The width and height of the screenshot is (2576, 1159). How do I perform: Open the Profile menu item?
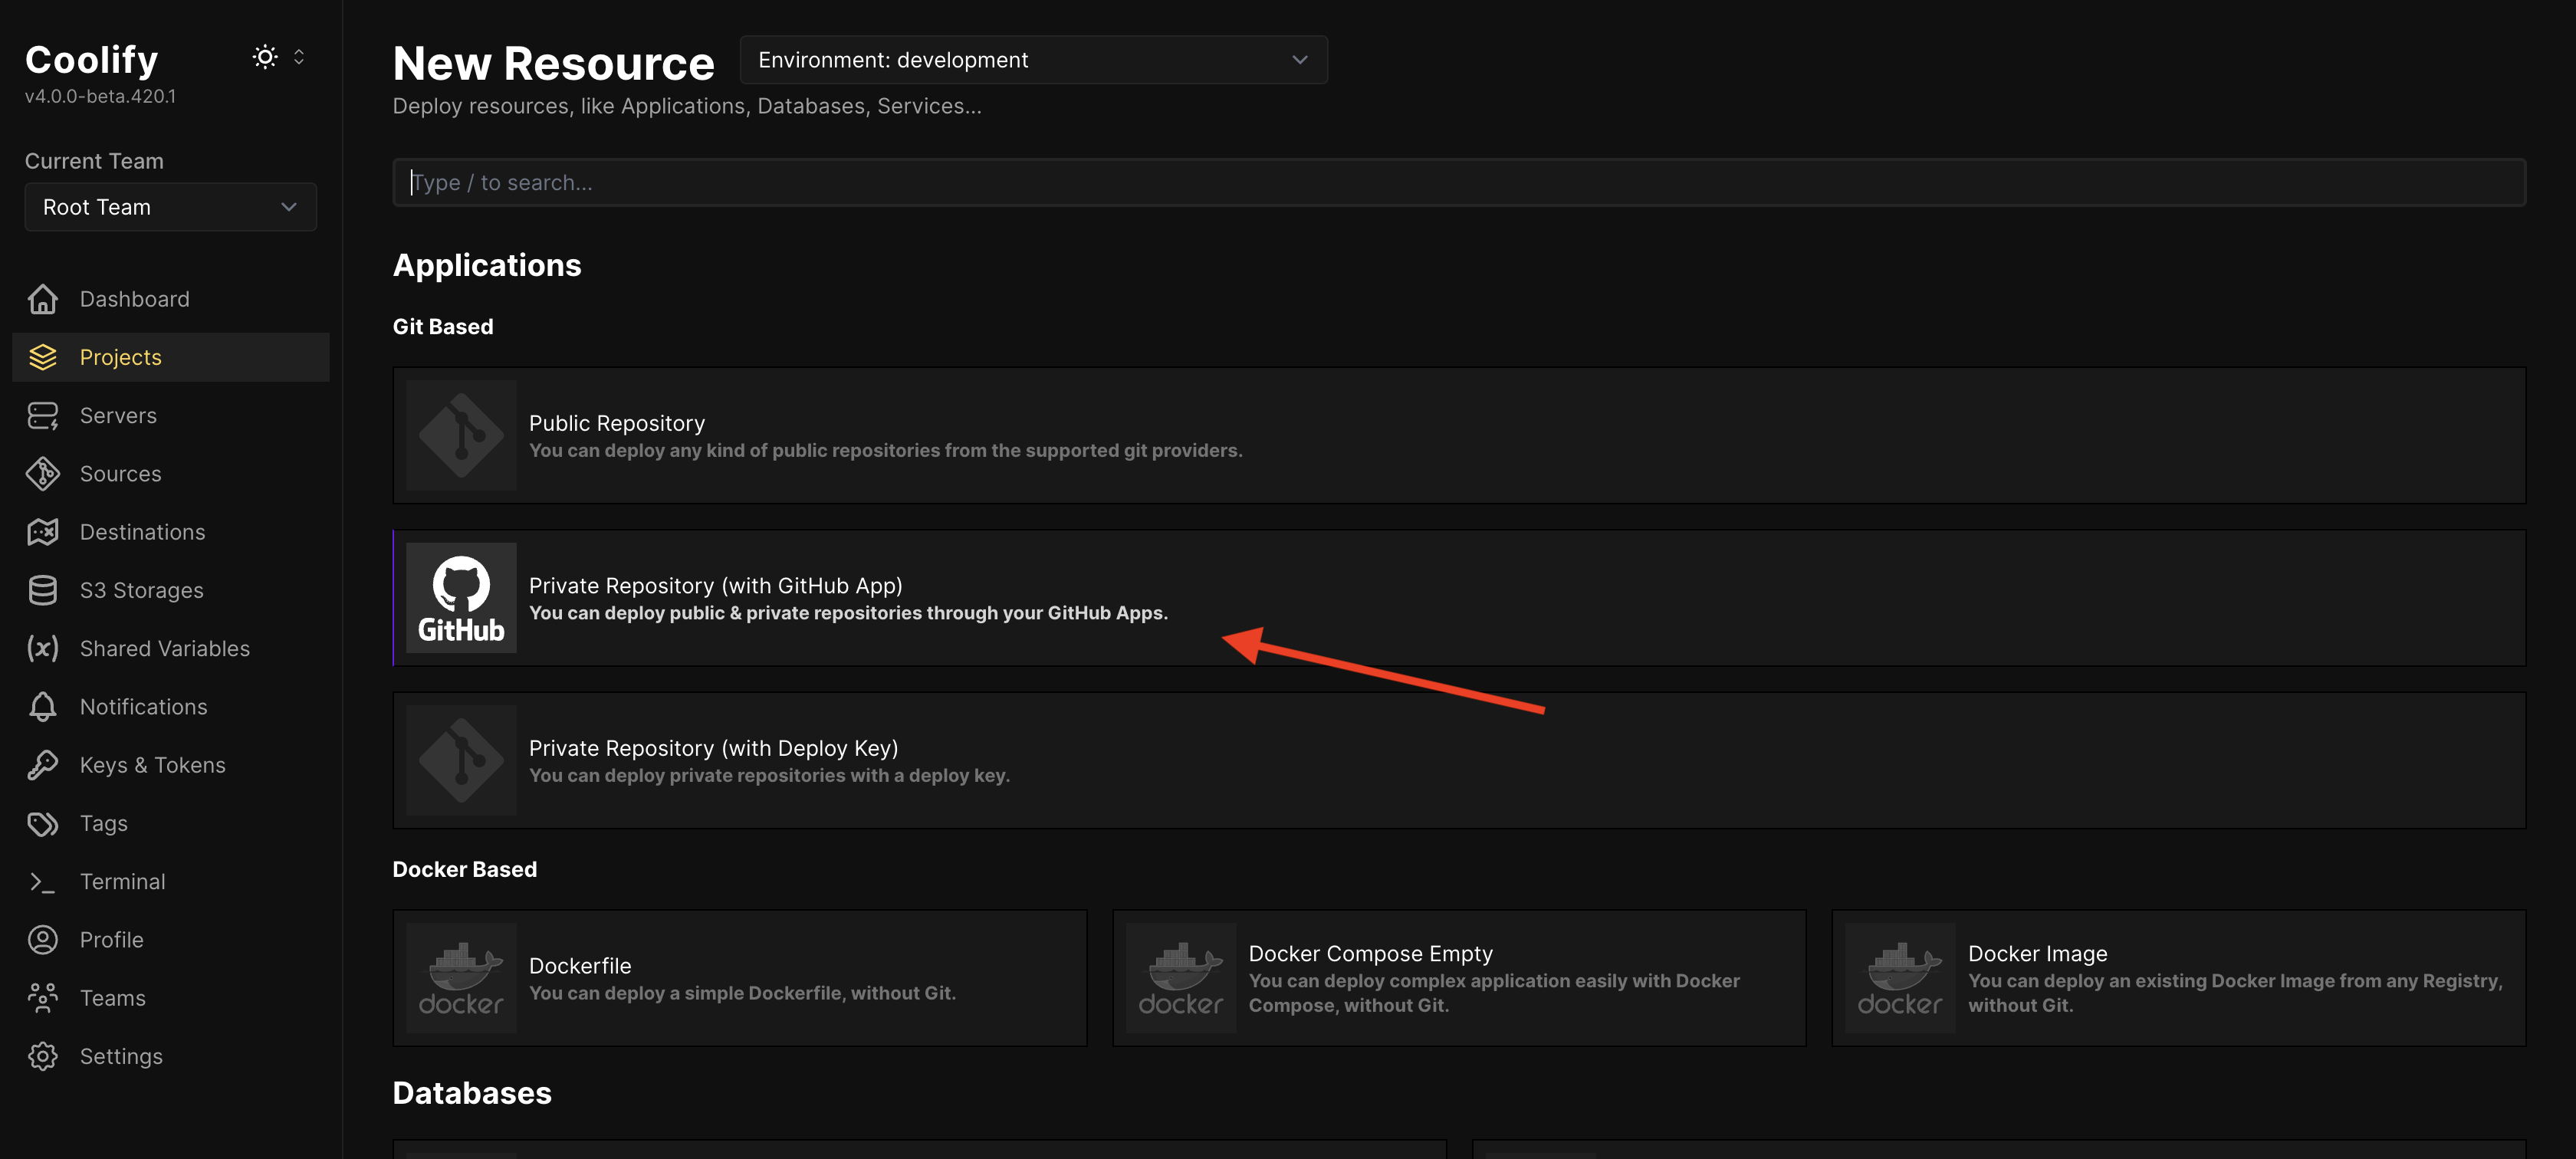click(171, 940)
